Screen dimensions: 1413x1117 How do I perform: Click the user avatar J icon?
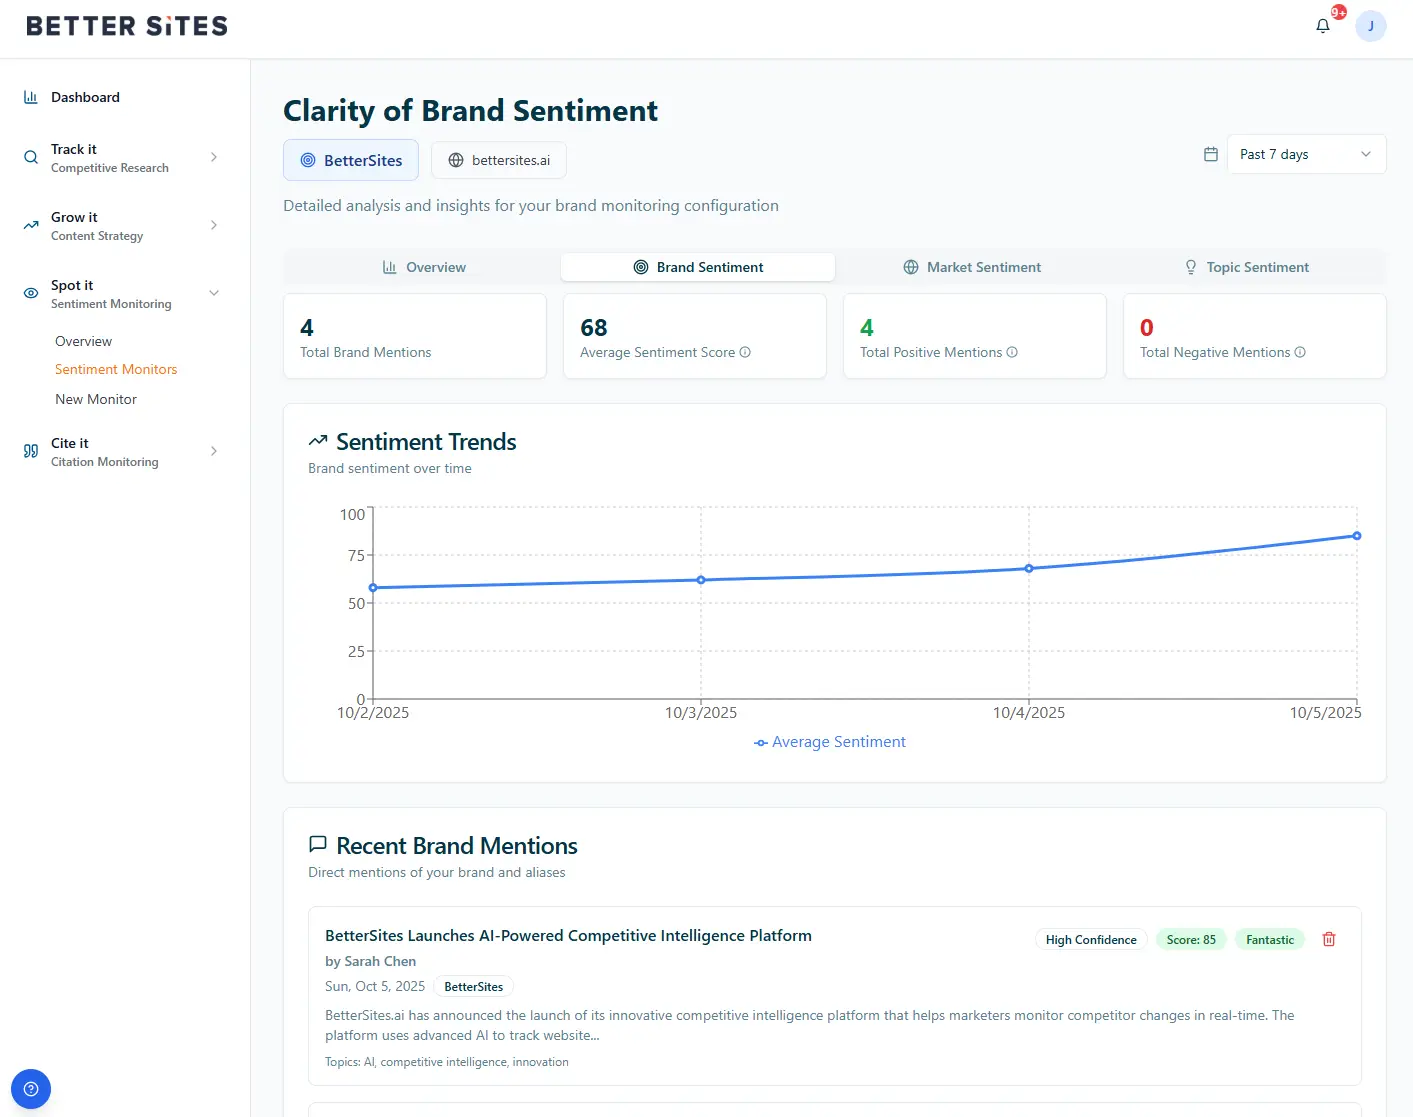pyautogui.click(x=1370, y=26)
